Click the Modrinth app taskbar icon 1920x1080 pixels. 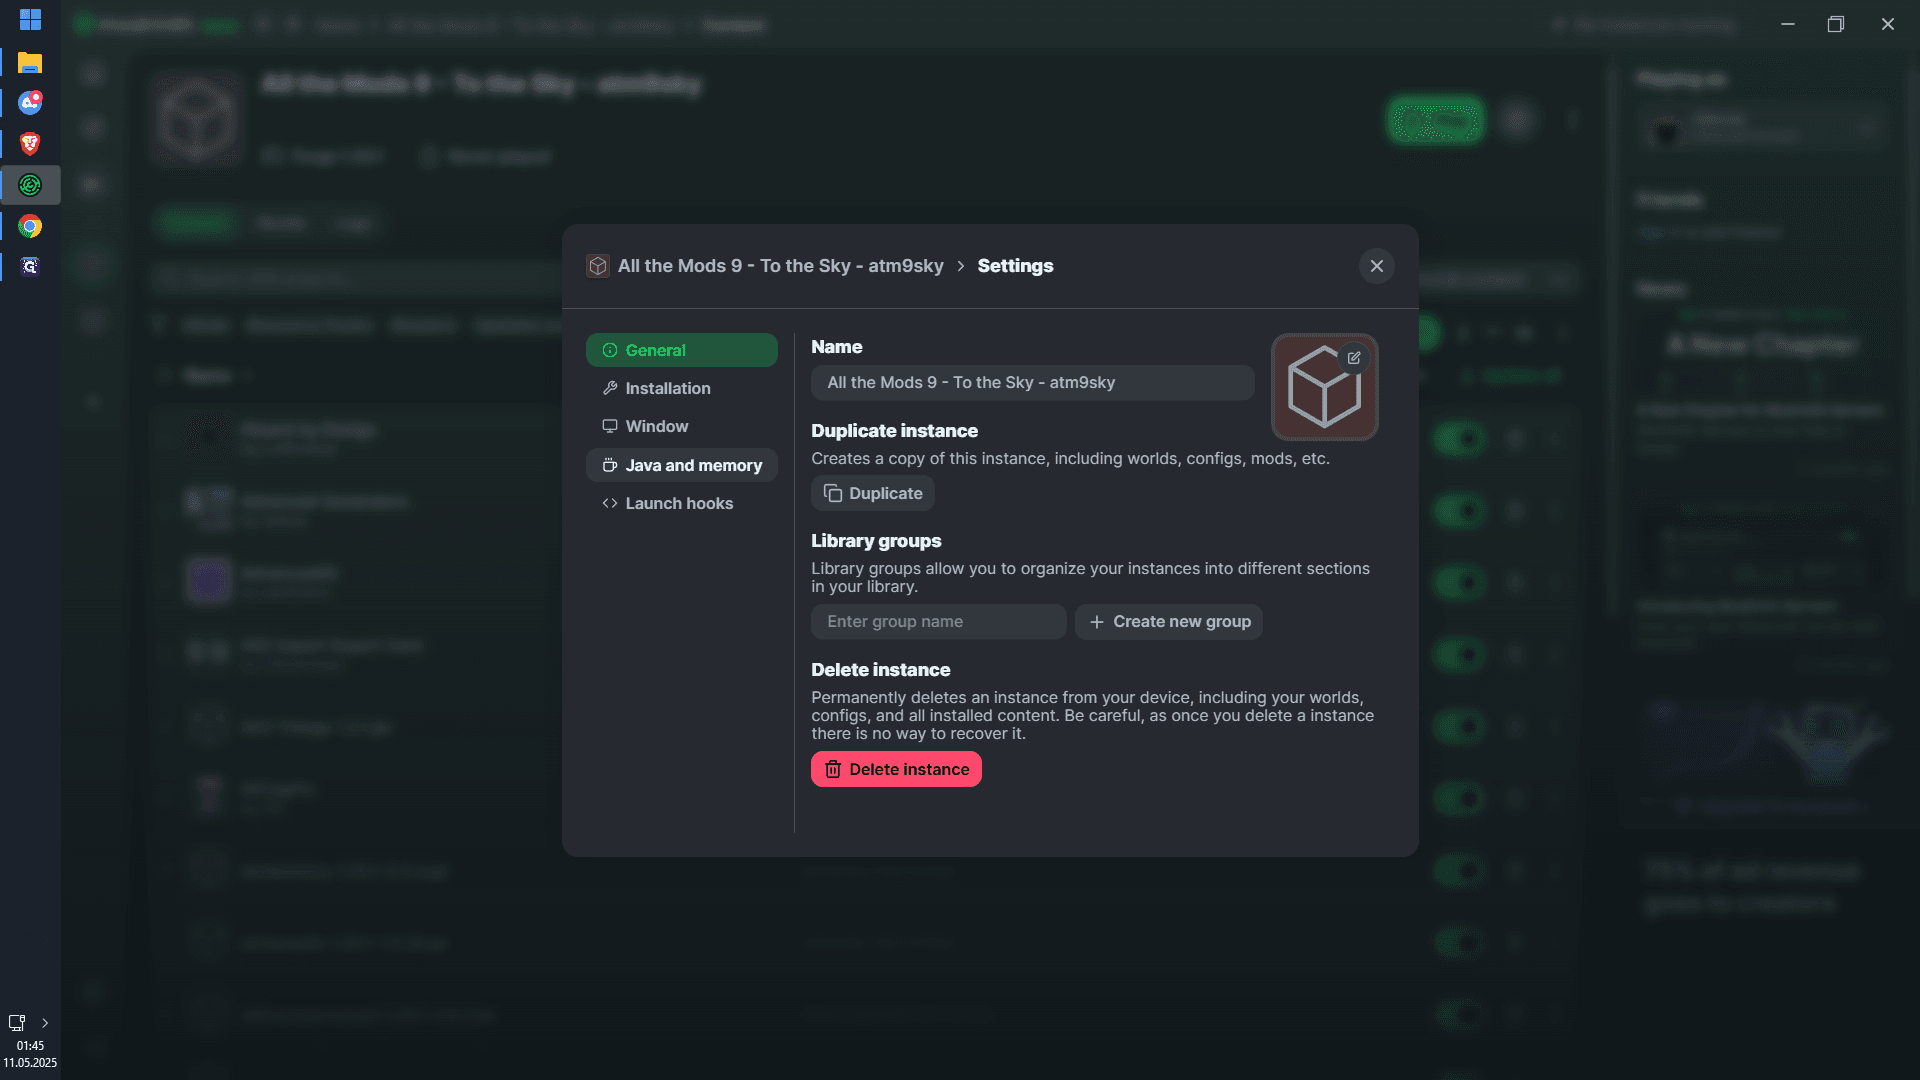pos(30,185)
